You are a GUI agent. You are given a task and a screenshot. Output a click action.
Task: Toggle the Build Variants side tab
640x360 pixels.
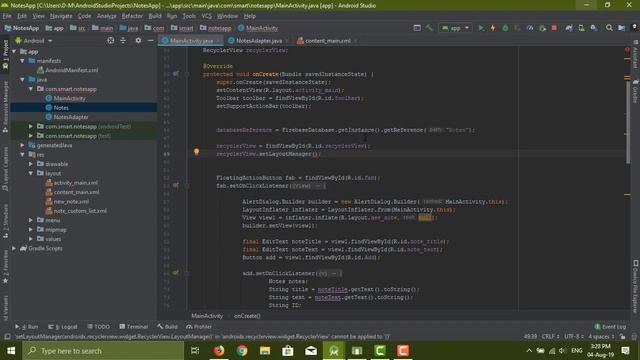(x=5, y=307)
